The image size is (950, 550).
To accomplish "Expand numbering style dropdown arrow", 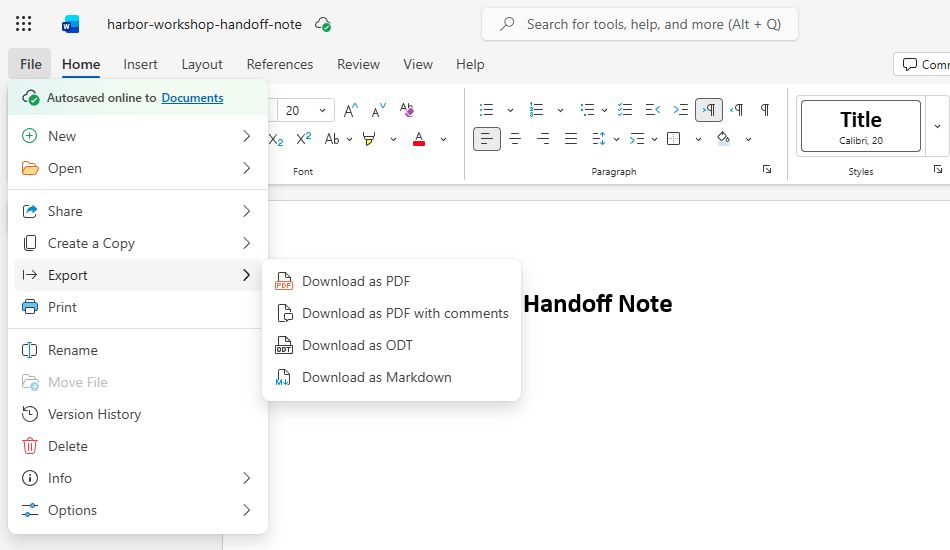I will coord(560,110).
